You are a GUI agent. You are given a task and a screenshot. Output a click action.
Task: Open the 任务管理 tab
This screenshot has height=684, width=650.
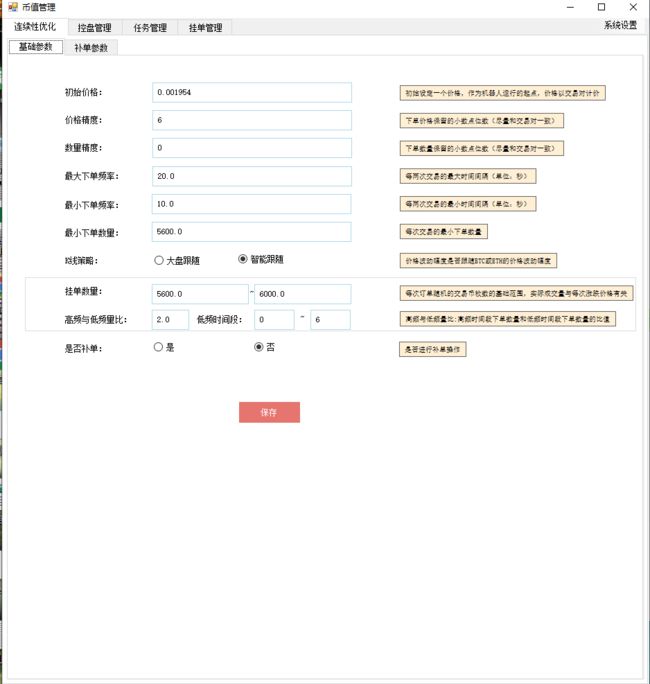pos(150,28)
